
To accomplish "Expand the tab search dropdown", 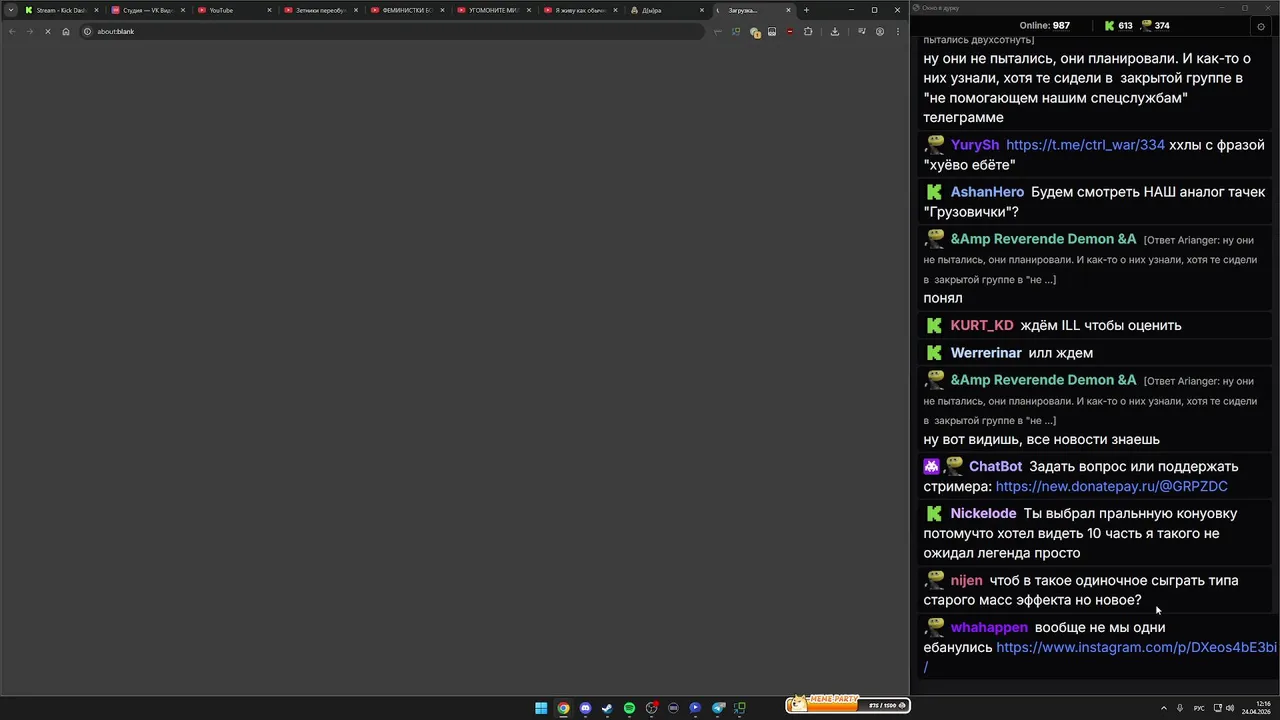I will pyautogui.click(x=11, y=10).
